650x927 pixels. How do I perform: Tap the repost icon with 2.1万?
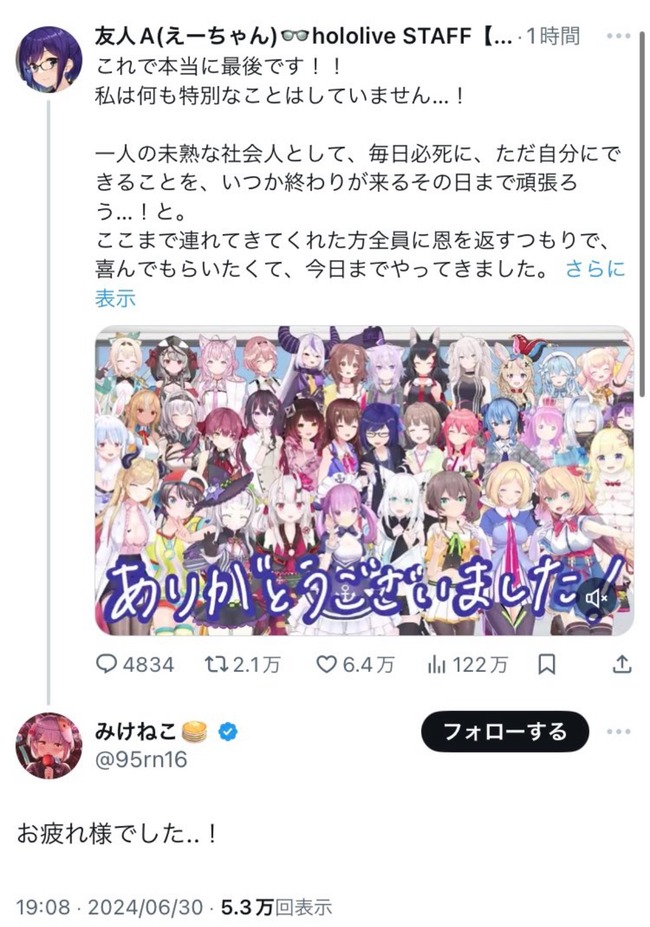[215, 665]
